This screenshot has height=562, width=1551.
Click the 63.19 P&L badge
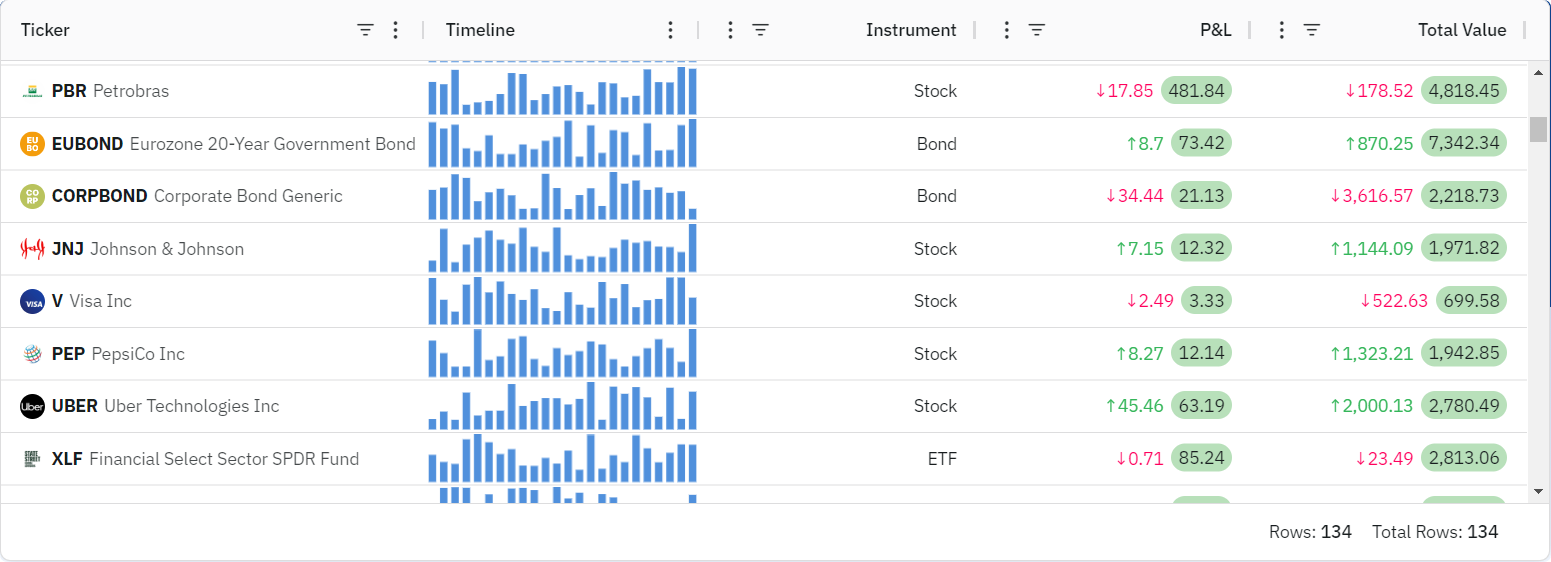pos(1201,406)
